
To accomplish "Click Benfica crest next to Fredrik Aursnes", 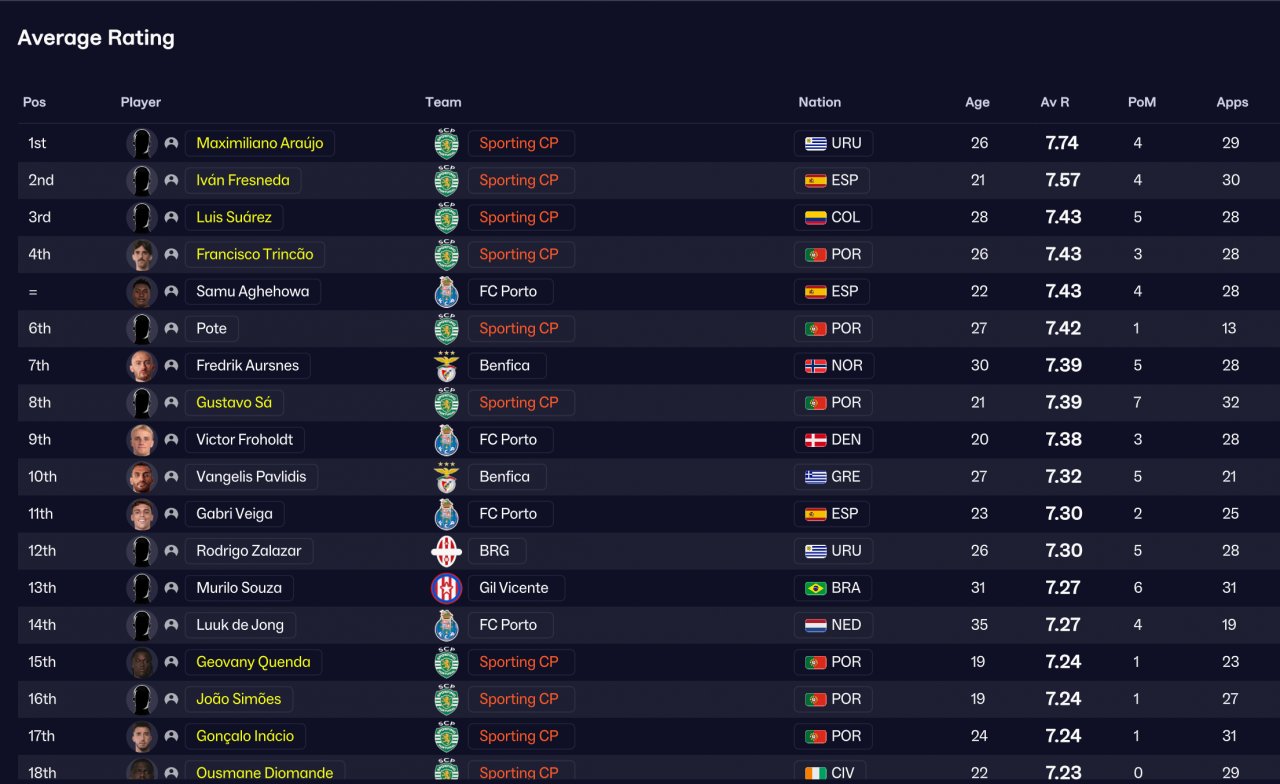I will pos(446,365).
